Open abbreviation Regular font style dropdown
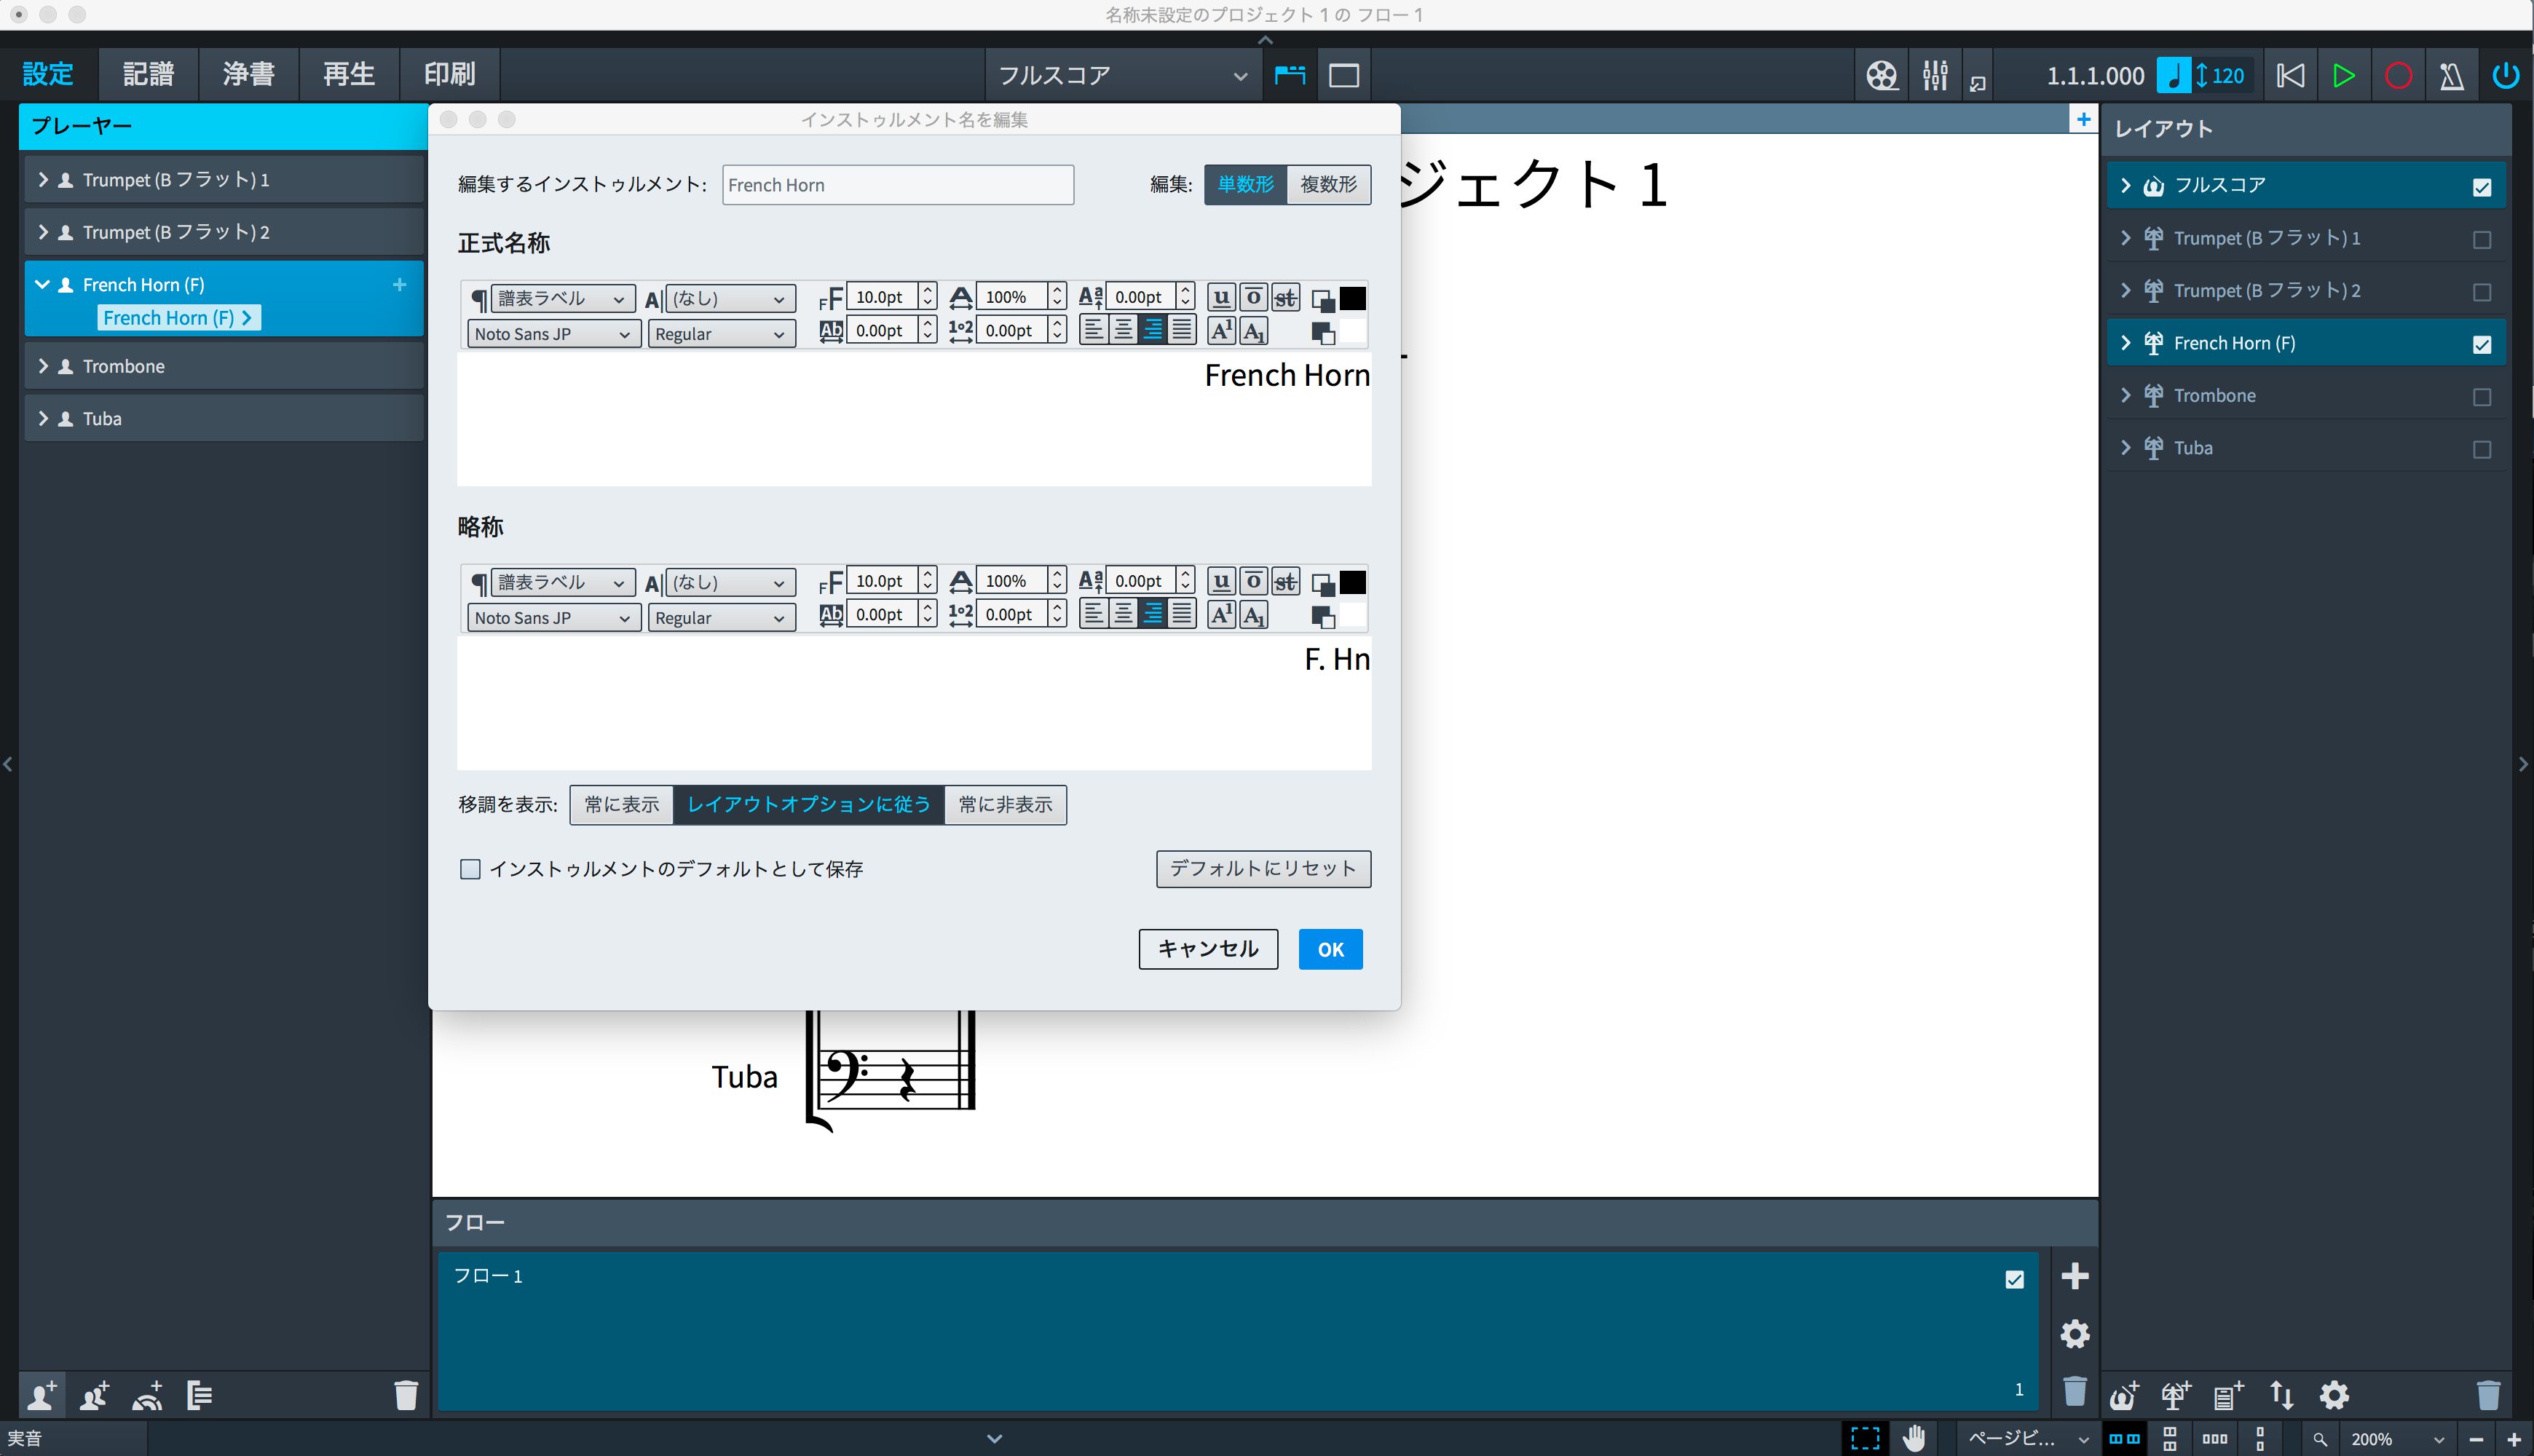 (721, 618)
